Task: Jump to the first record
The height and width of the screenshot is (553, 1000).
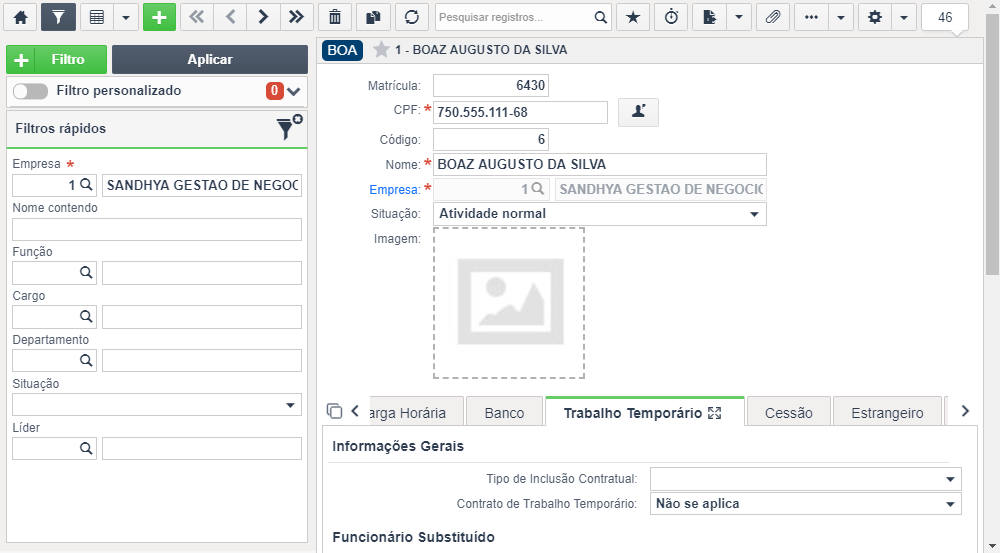Action: 197,17
